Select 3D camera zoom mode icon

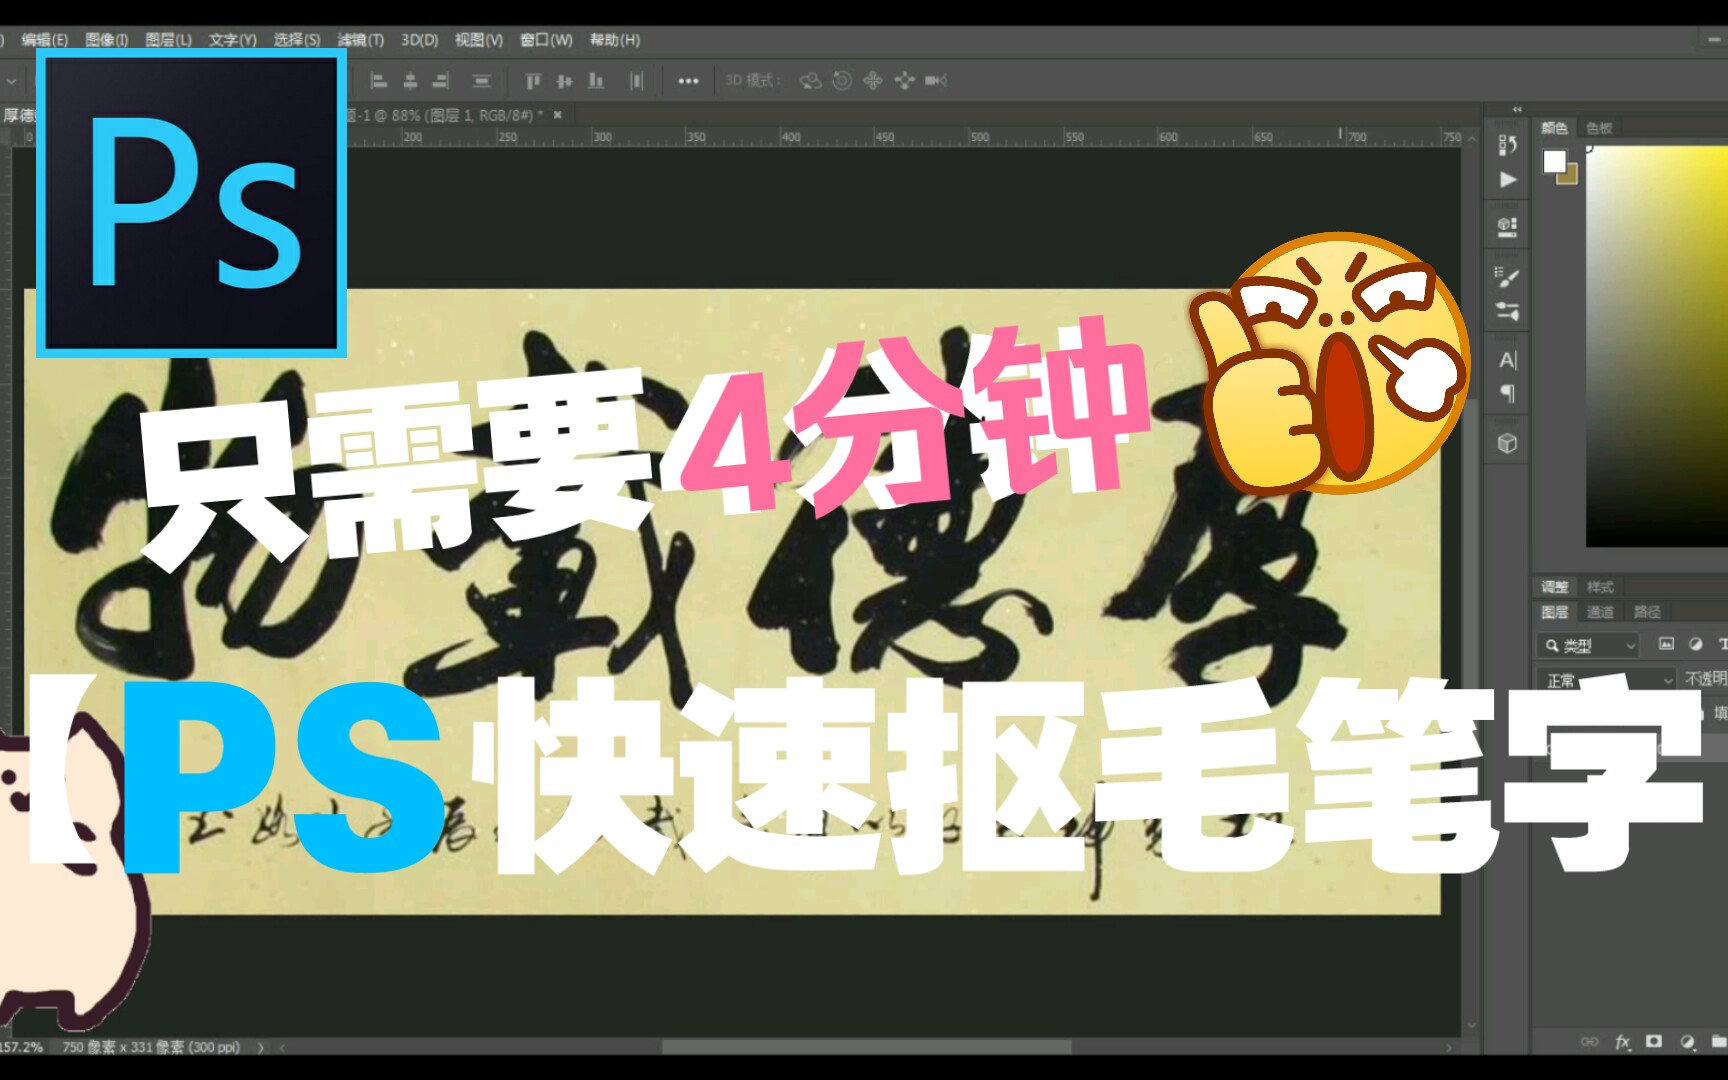point(936,81)
